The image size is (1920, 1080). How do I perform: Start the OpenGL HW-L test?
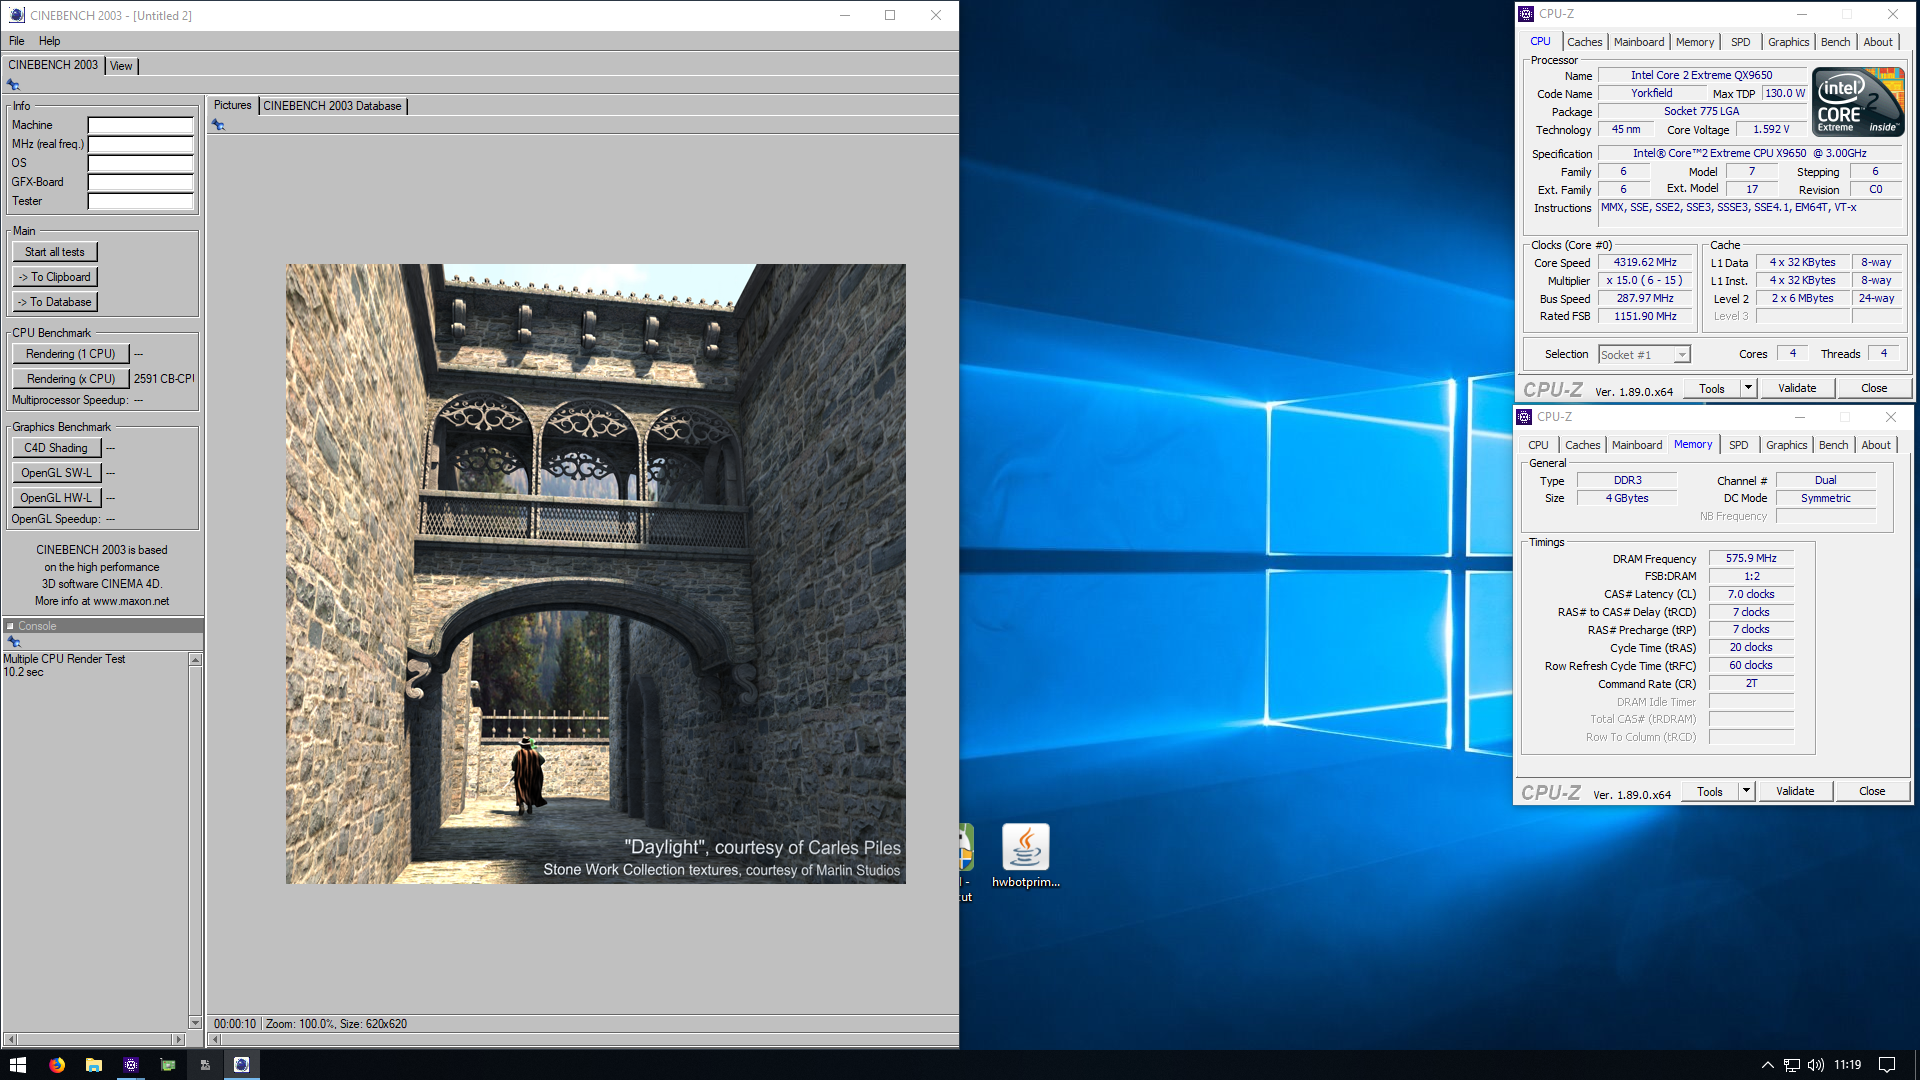(x=56, y=498)
